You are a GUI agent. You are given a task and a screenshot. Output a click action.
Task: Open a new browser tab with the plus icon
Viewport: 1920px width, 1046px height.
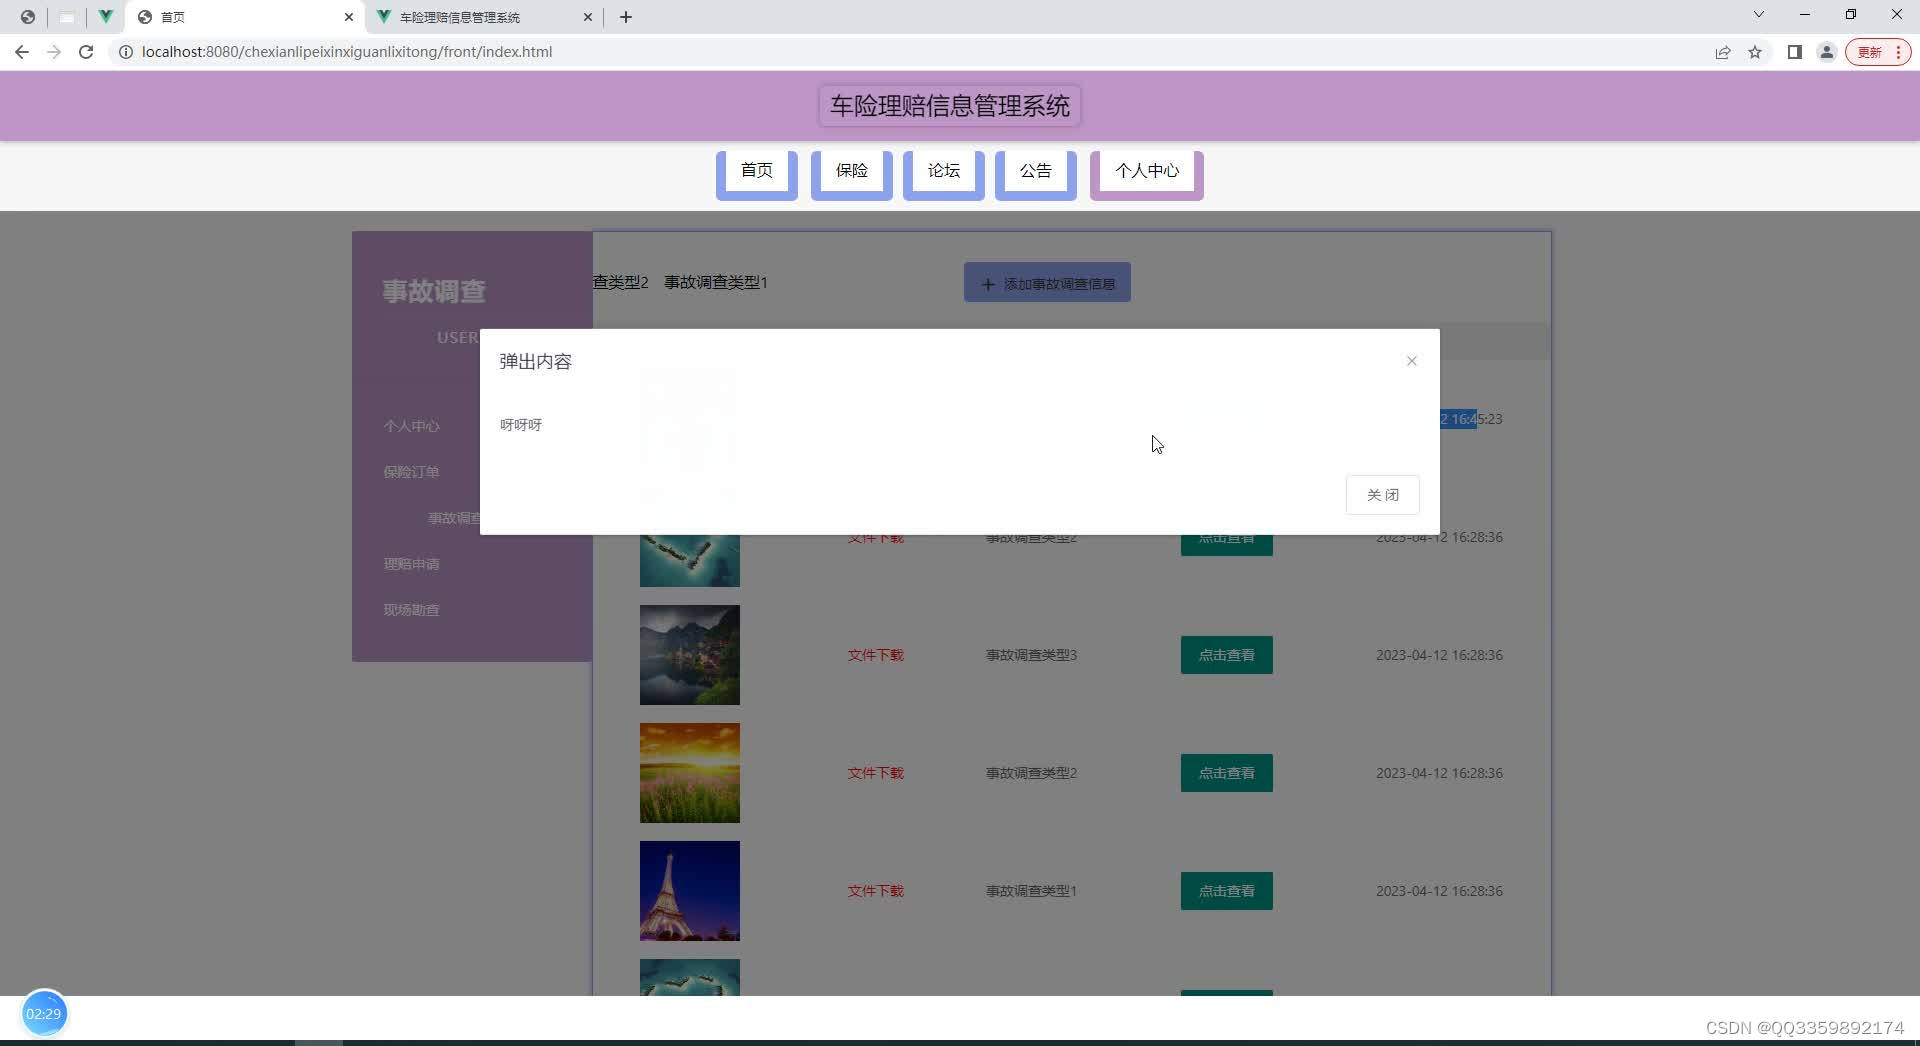(626, 17)
